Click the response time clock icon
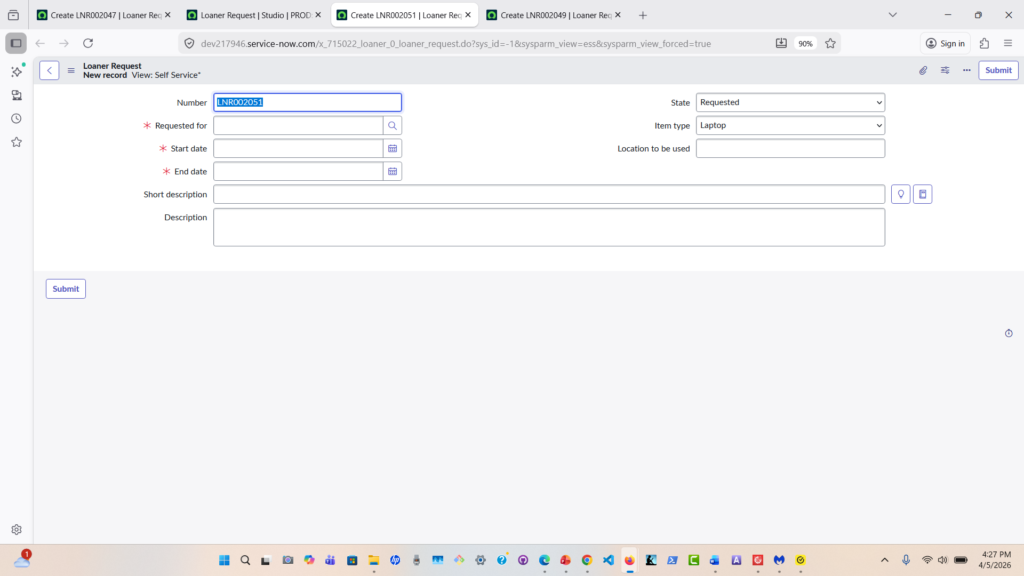The height and width of the screenshot is (576, 1024). click(1008, 333)
